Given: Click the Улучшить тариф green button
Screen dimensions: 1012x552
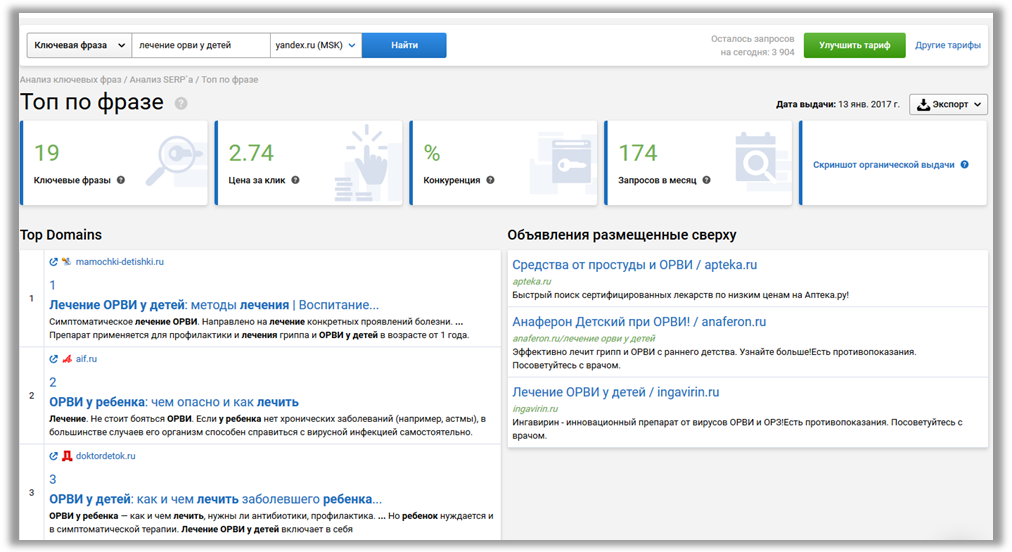Looking at the screenshot, I should (855, 45).
